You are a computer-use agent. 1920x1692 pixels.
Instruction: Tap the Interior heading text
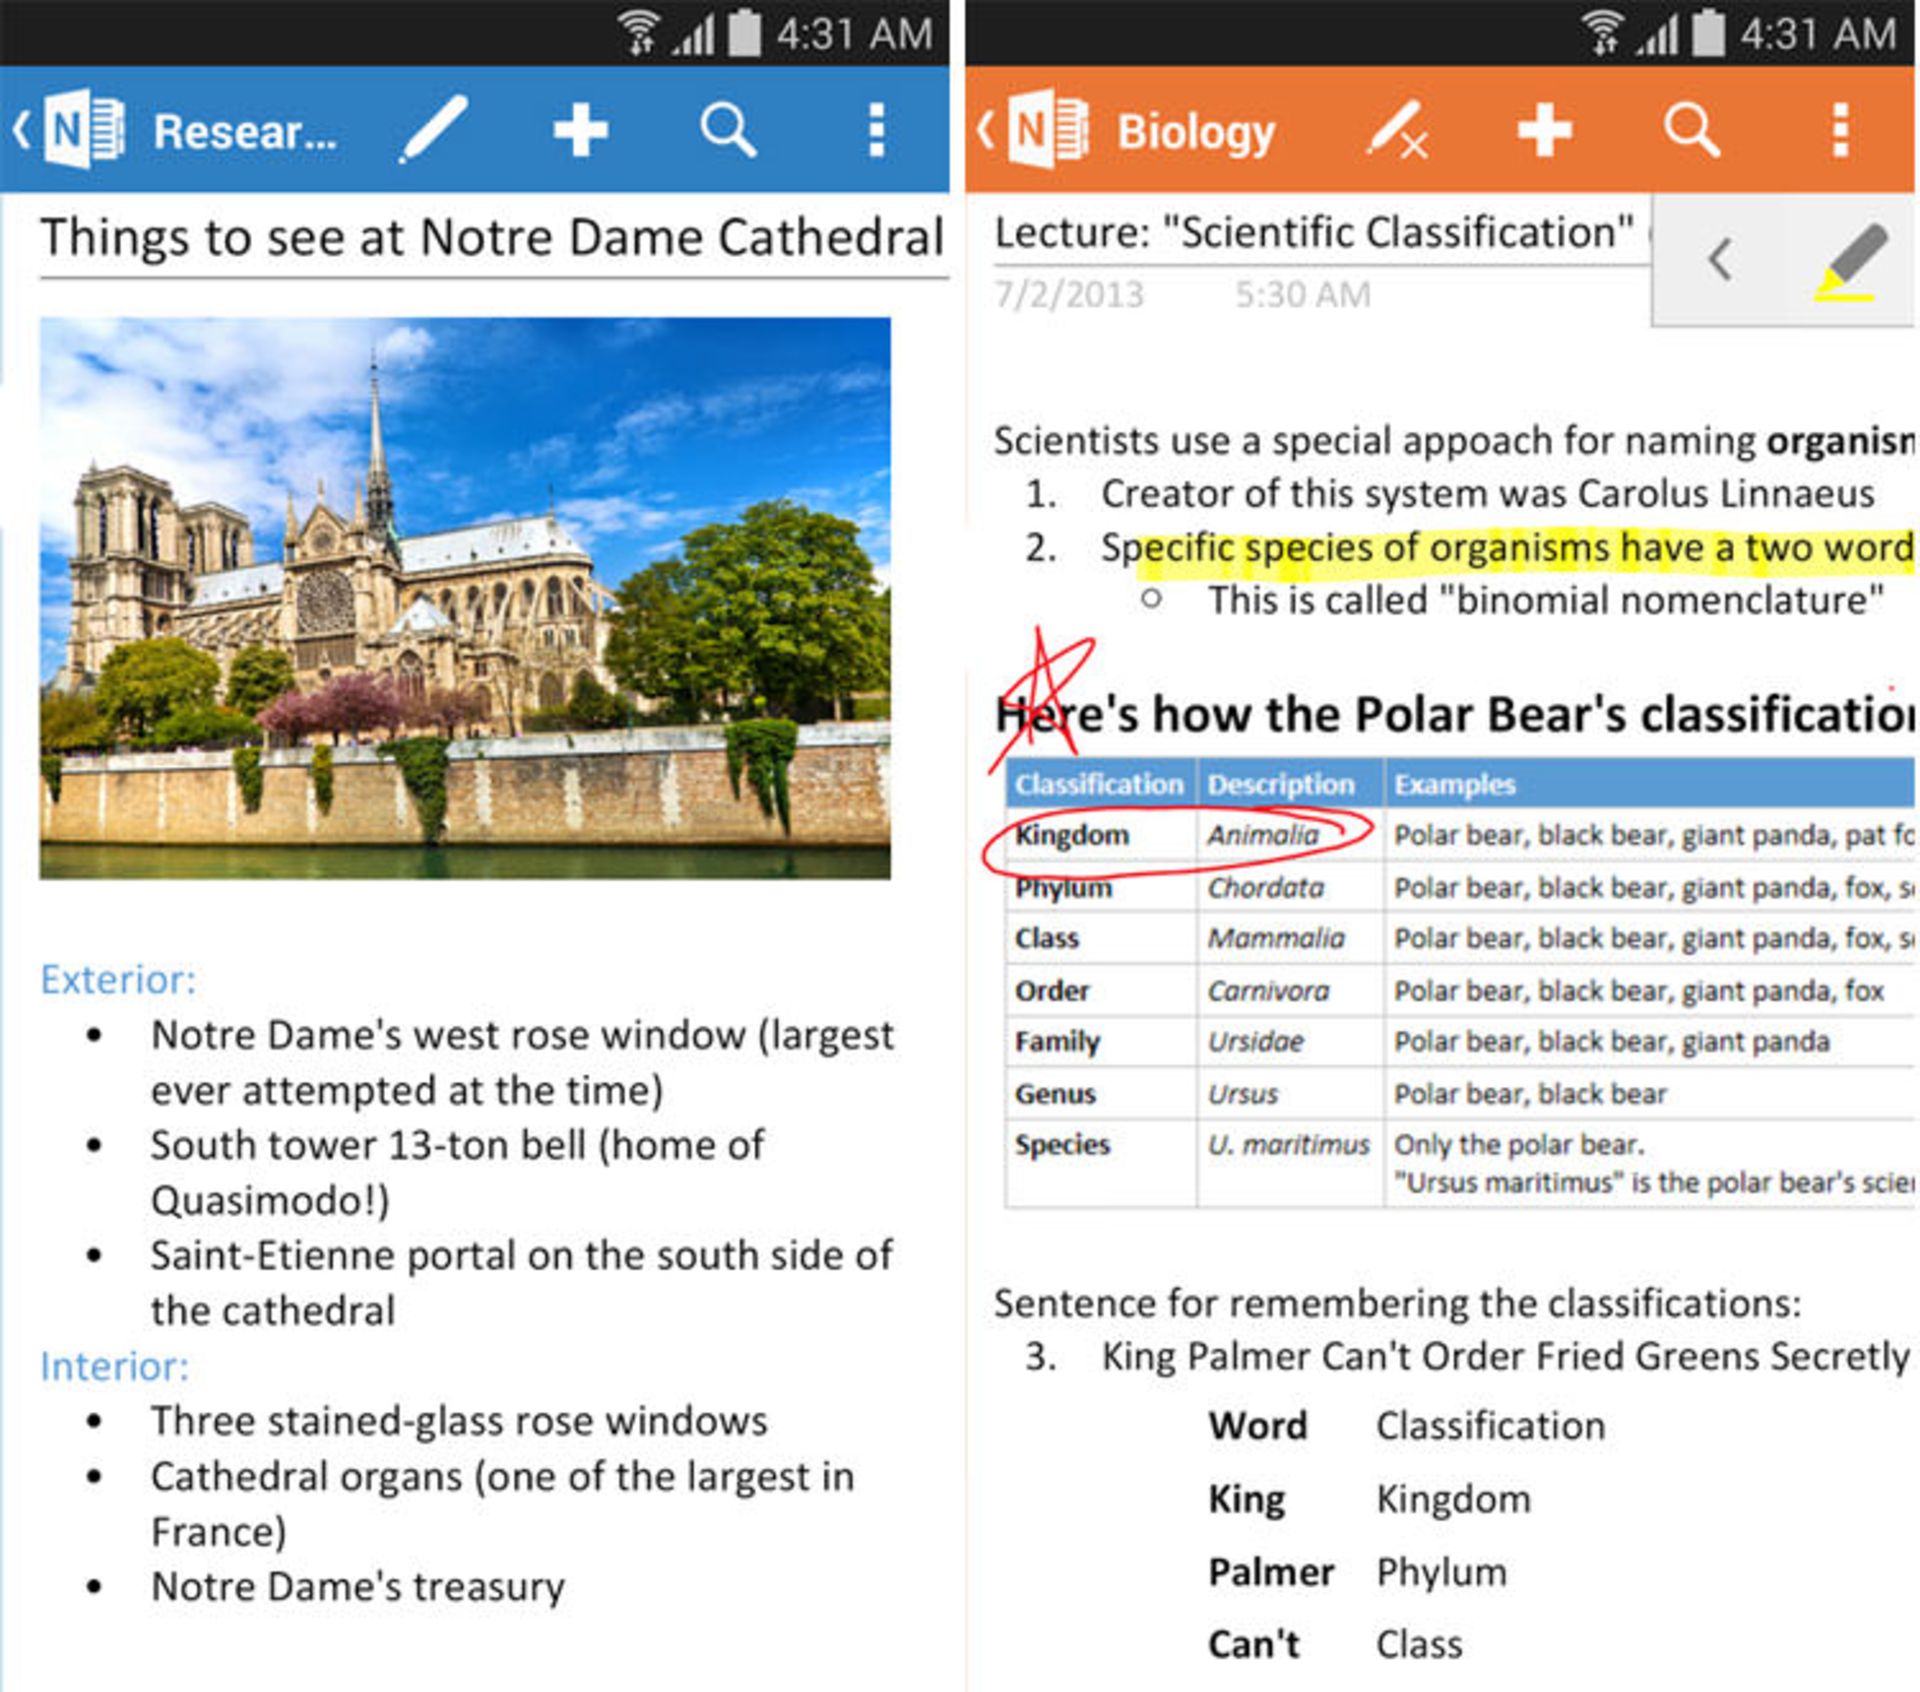coord(114,1366)
